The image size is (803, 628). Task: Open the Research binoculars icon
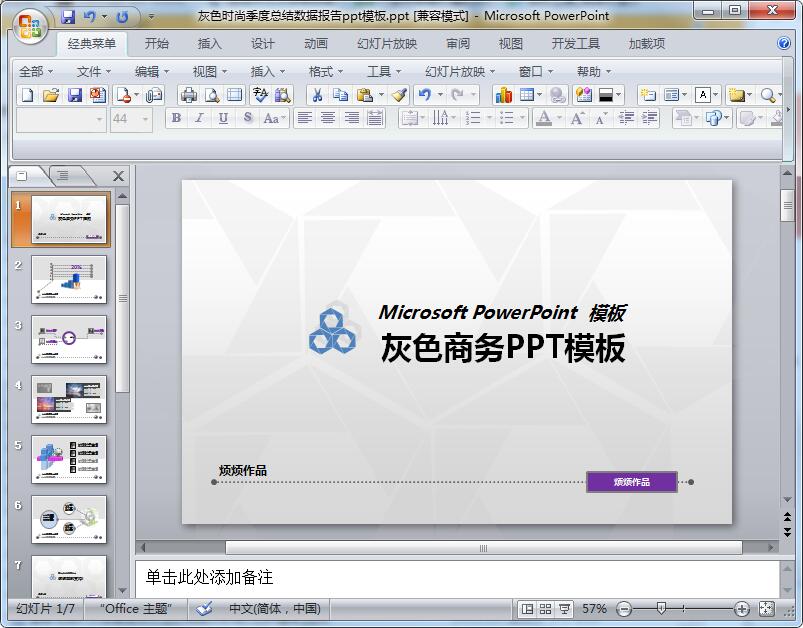(283, 95)
